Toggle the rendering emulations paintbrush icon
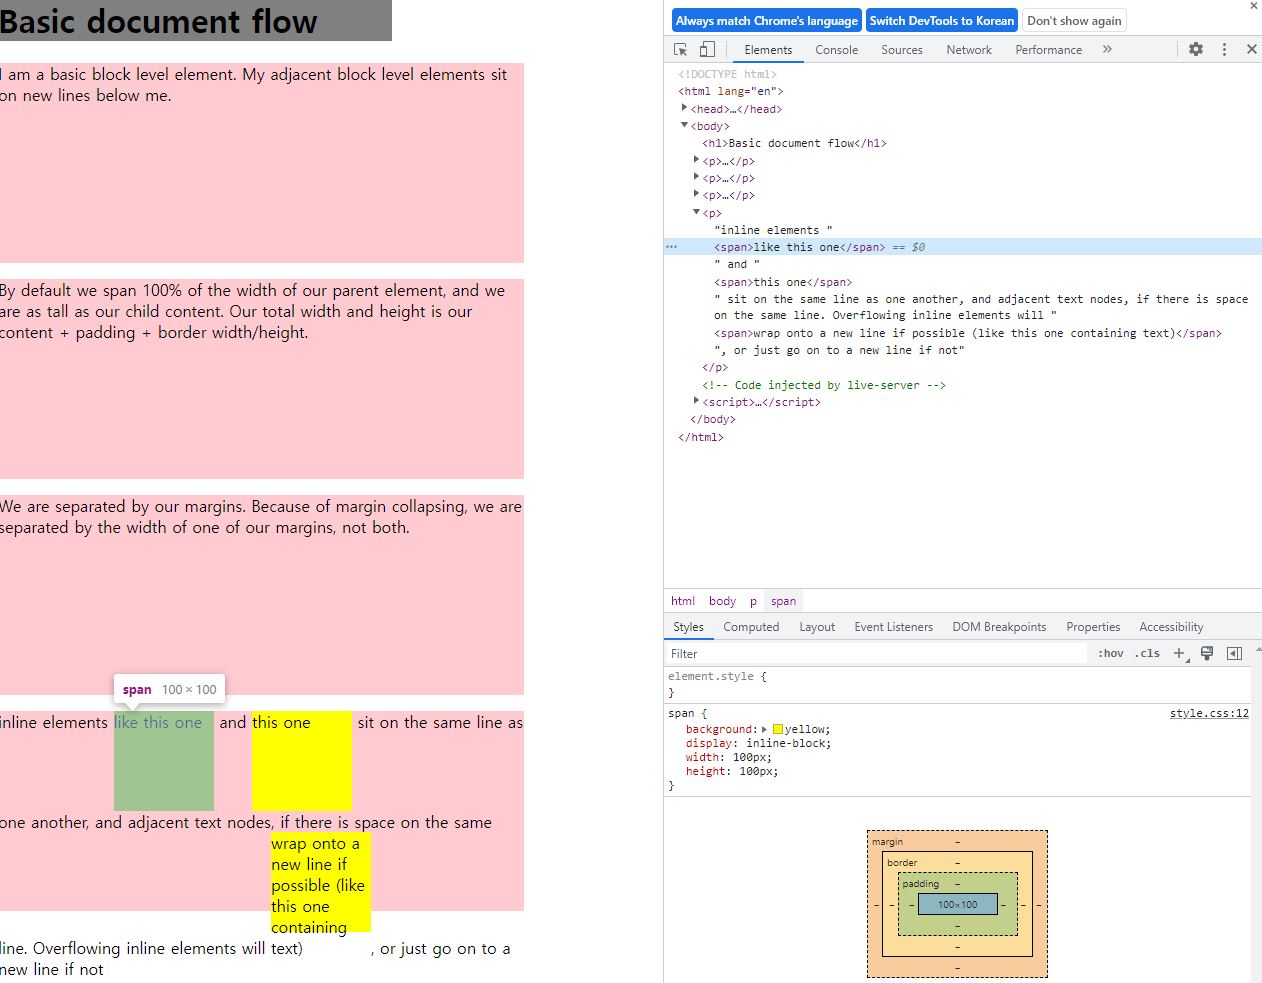The image size is (1262, 983). click(1207, 653)
